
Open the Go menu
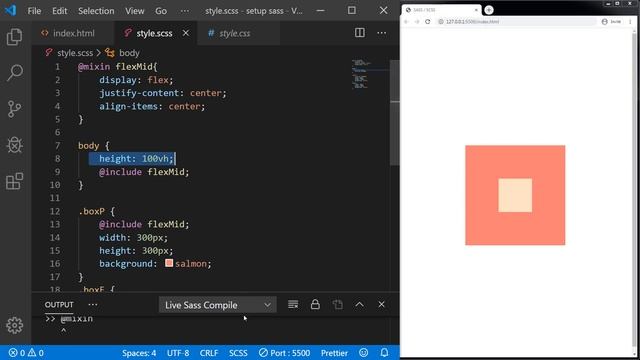pyautogui.click(x=161, y=11)
